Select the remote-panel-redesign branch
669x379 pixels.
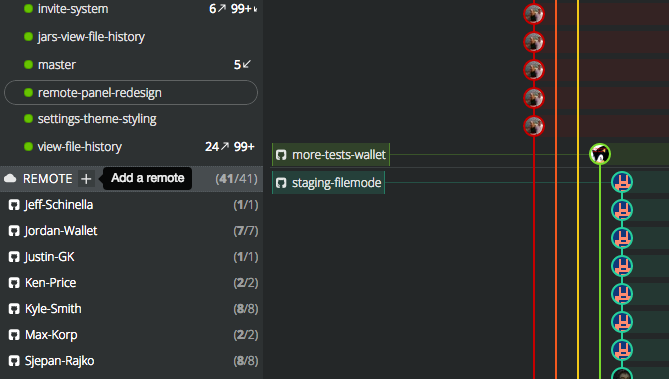(131, 93)
